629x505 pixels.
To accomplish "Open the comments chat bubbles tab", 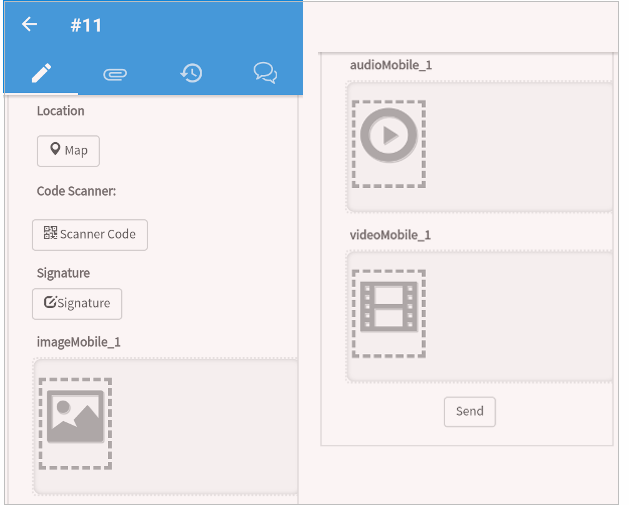I will tap(265, 73).
